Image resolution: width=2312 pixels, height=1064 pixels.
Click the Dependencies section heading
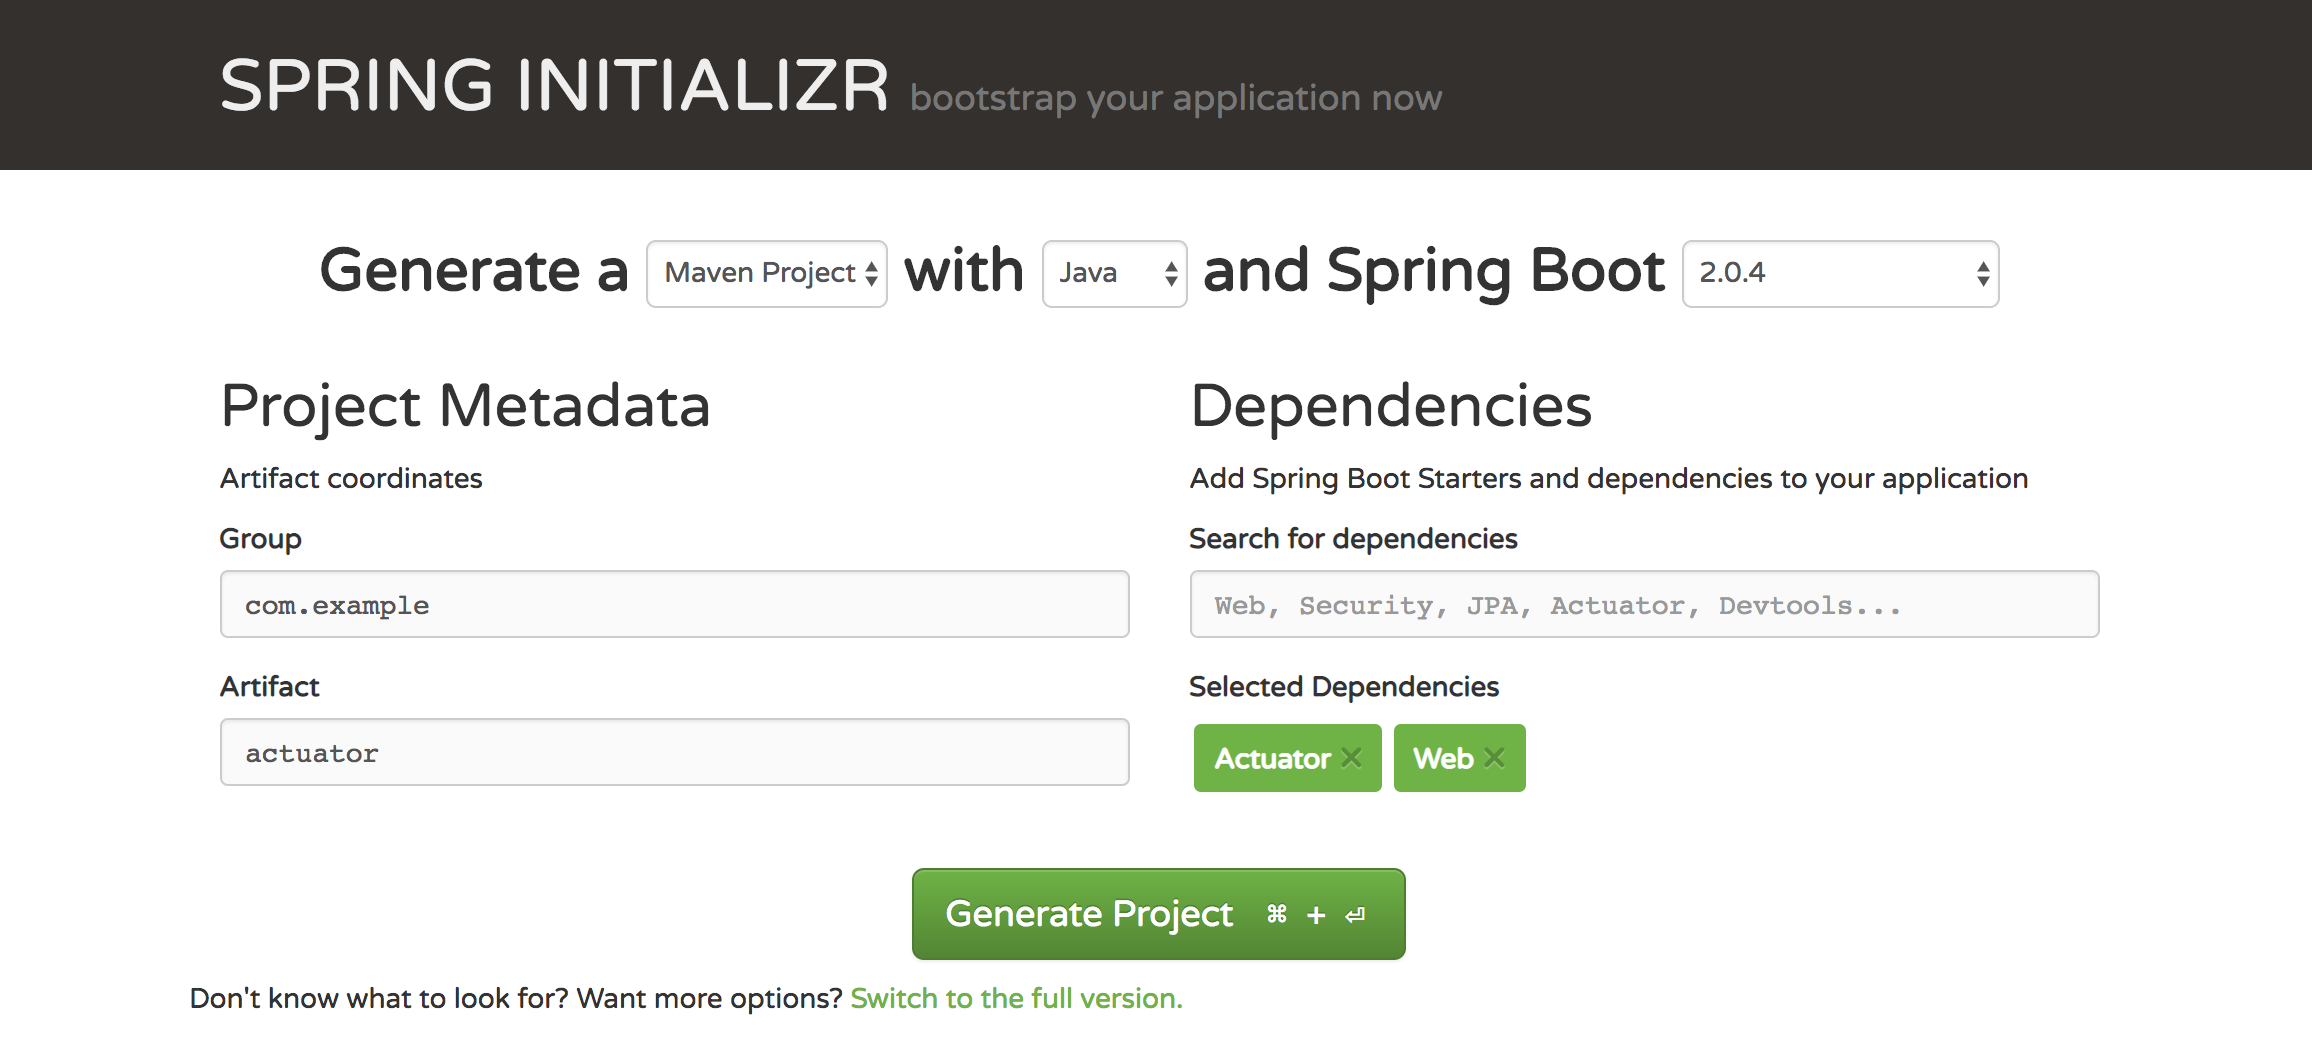coord(1390,405)
